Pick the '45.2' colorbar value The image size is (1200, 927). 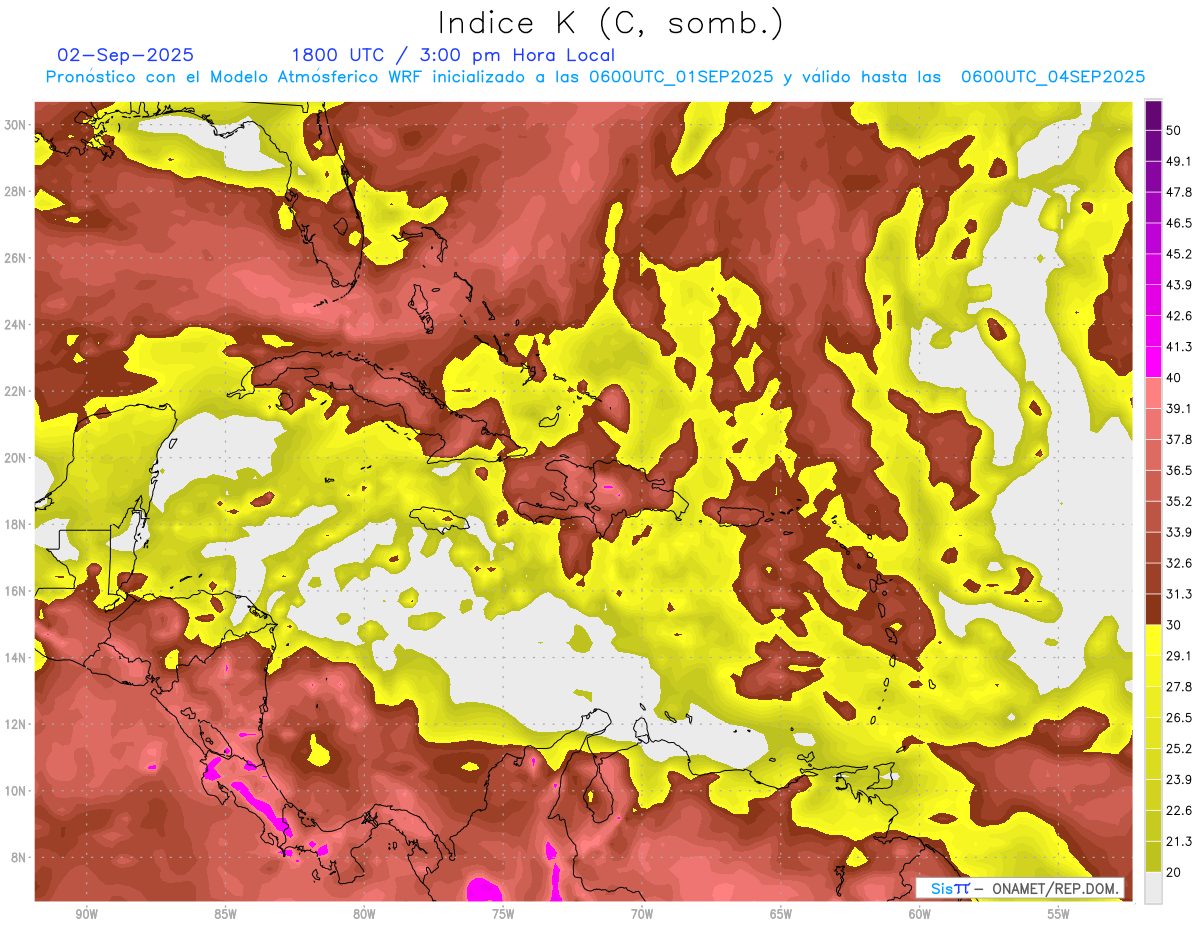(x=1180, y=254)
